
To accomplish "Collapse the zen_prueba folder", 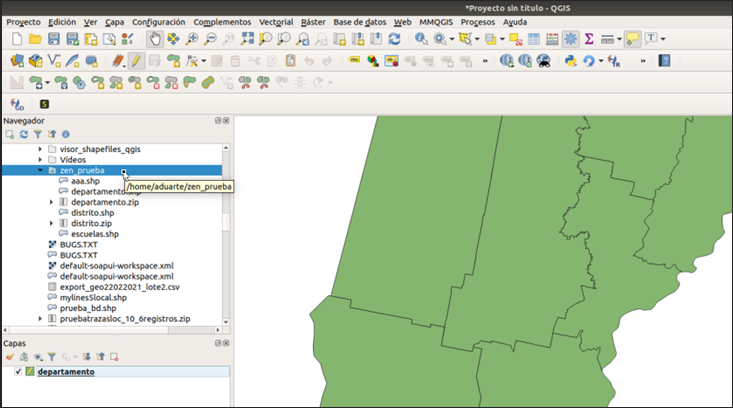I will click(41, 170).
